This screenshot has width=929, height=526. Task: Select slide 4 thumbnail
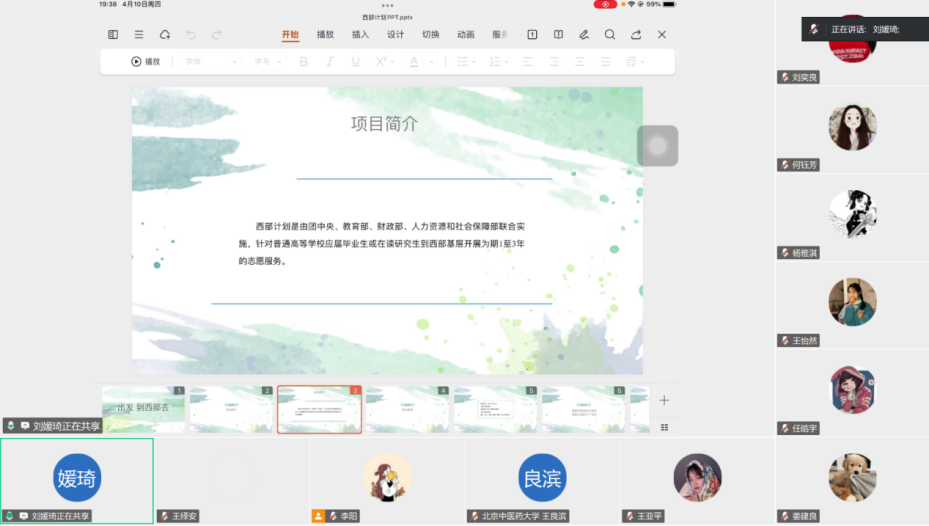407,409
